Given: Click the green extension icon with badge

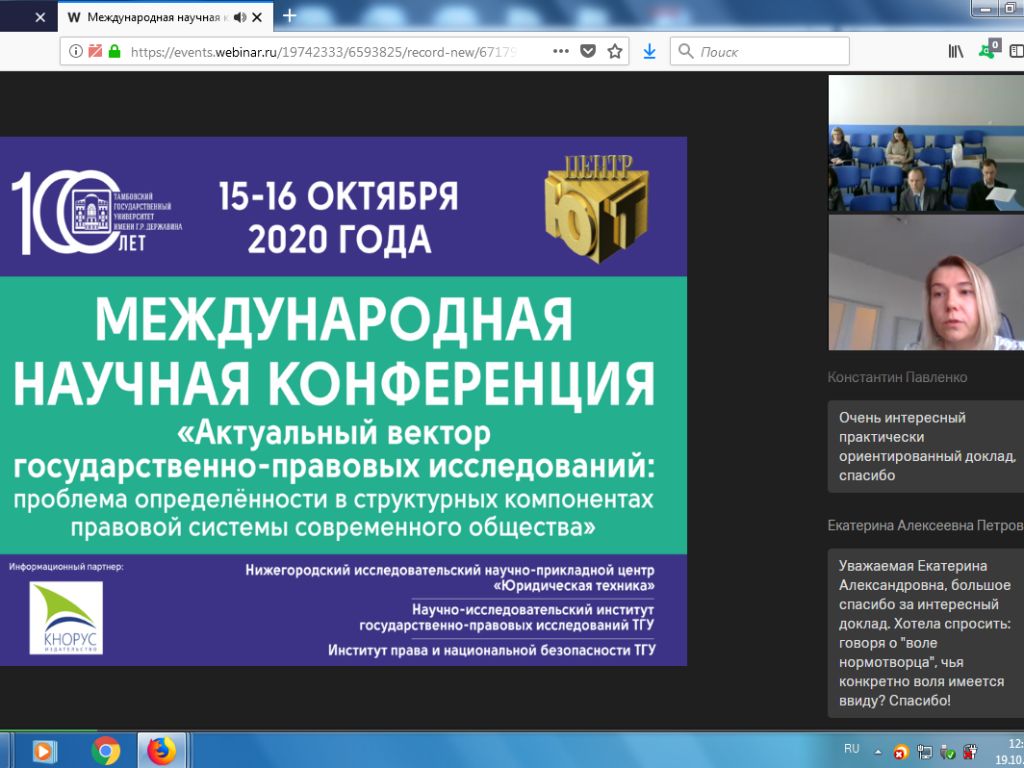Looking at the screenshot, I should pyautogui.click(x=989, y=50).
